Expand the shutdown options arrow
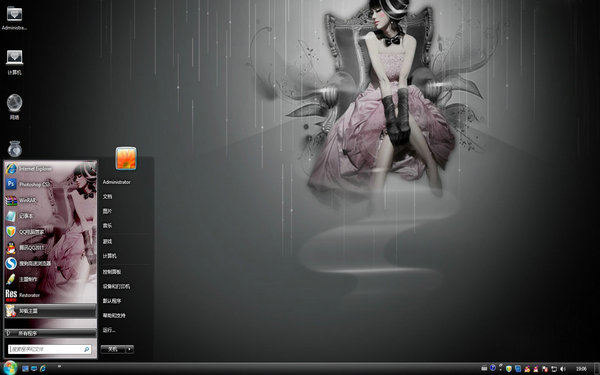This screenshot has width=600, height=375. coord(130,349)
